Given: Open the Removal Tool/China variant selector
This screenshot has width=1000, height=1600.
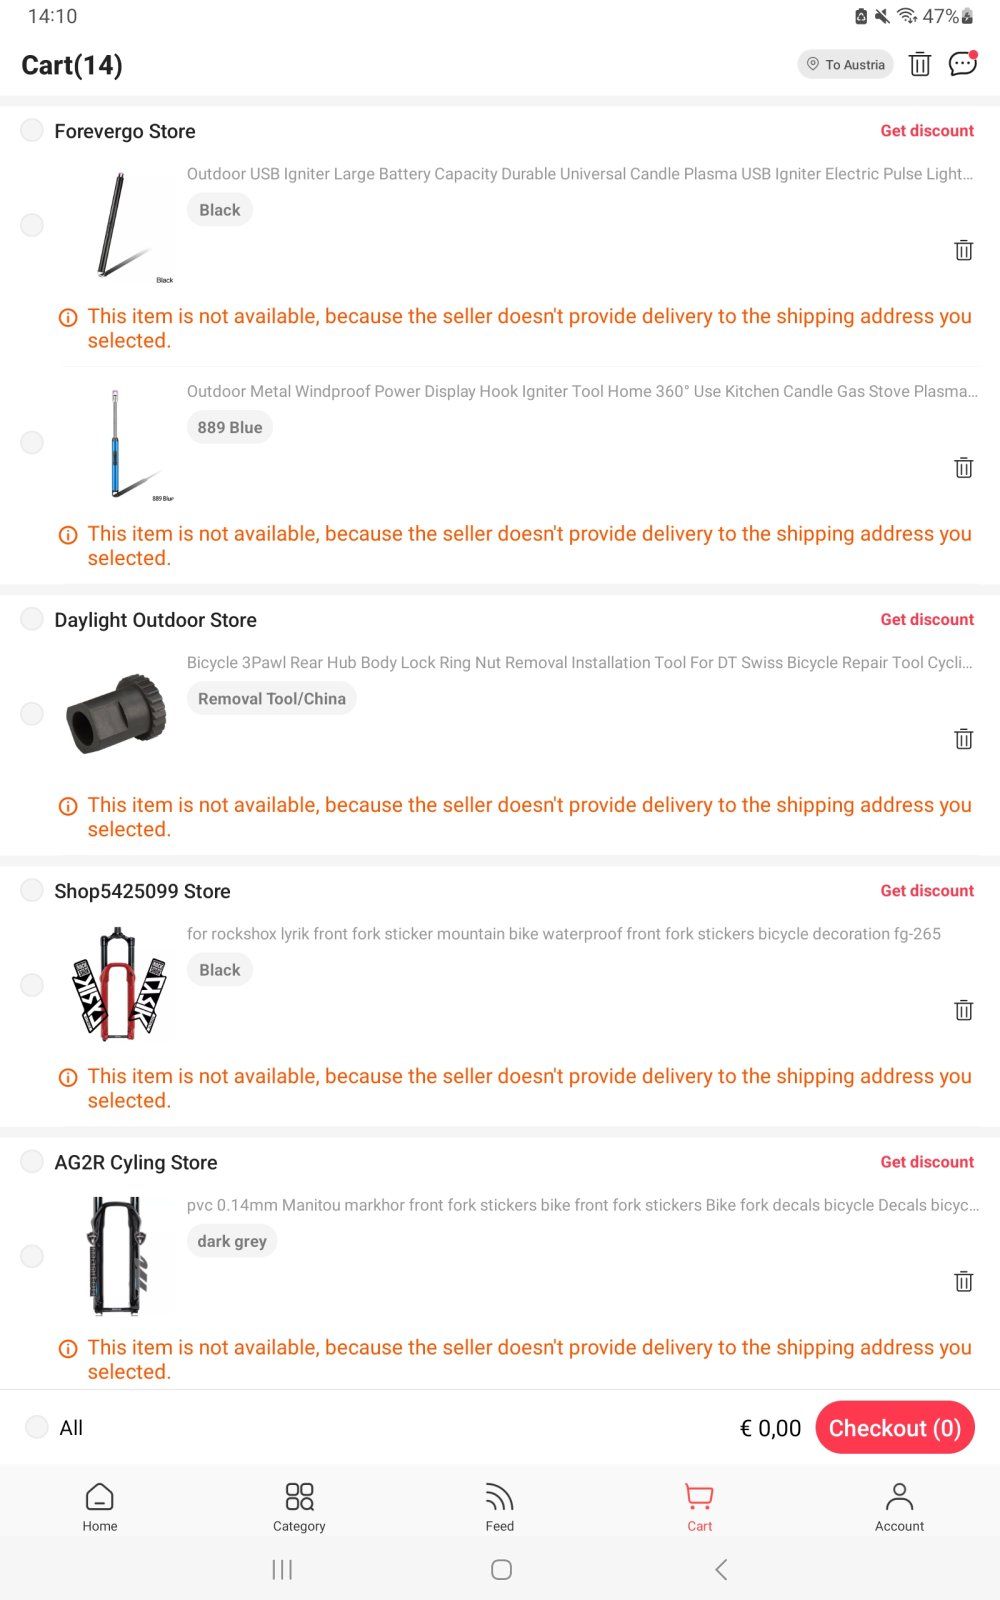Looking at the screenshot, I should coord(271,699).
